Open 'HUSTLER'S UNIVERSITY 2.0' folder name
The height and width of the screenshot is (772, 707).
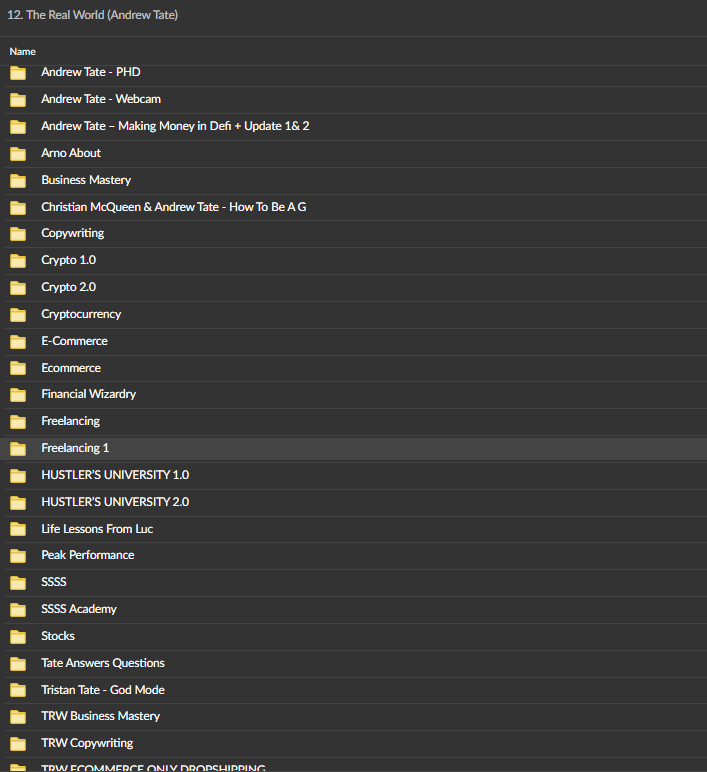(115, 502)
